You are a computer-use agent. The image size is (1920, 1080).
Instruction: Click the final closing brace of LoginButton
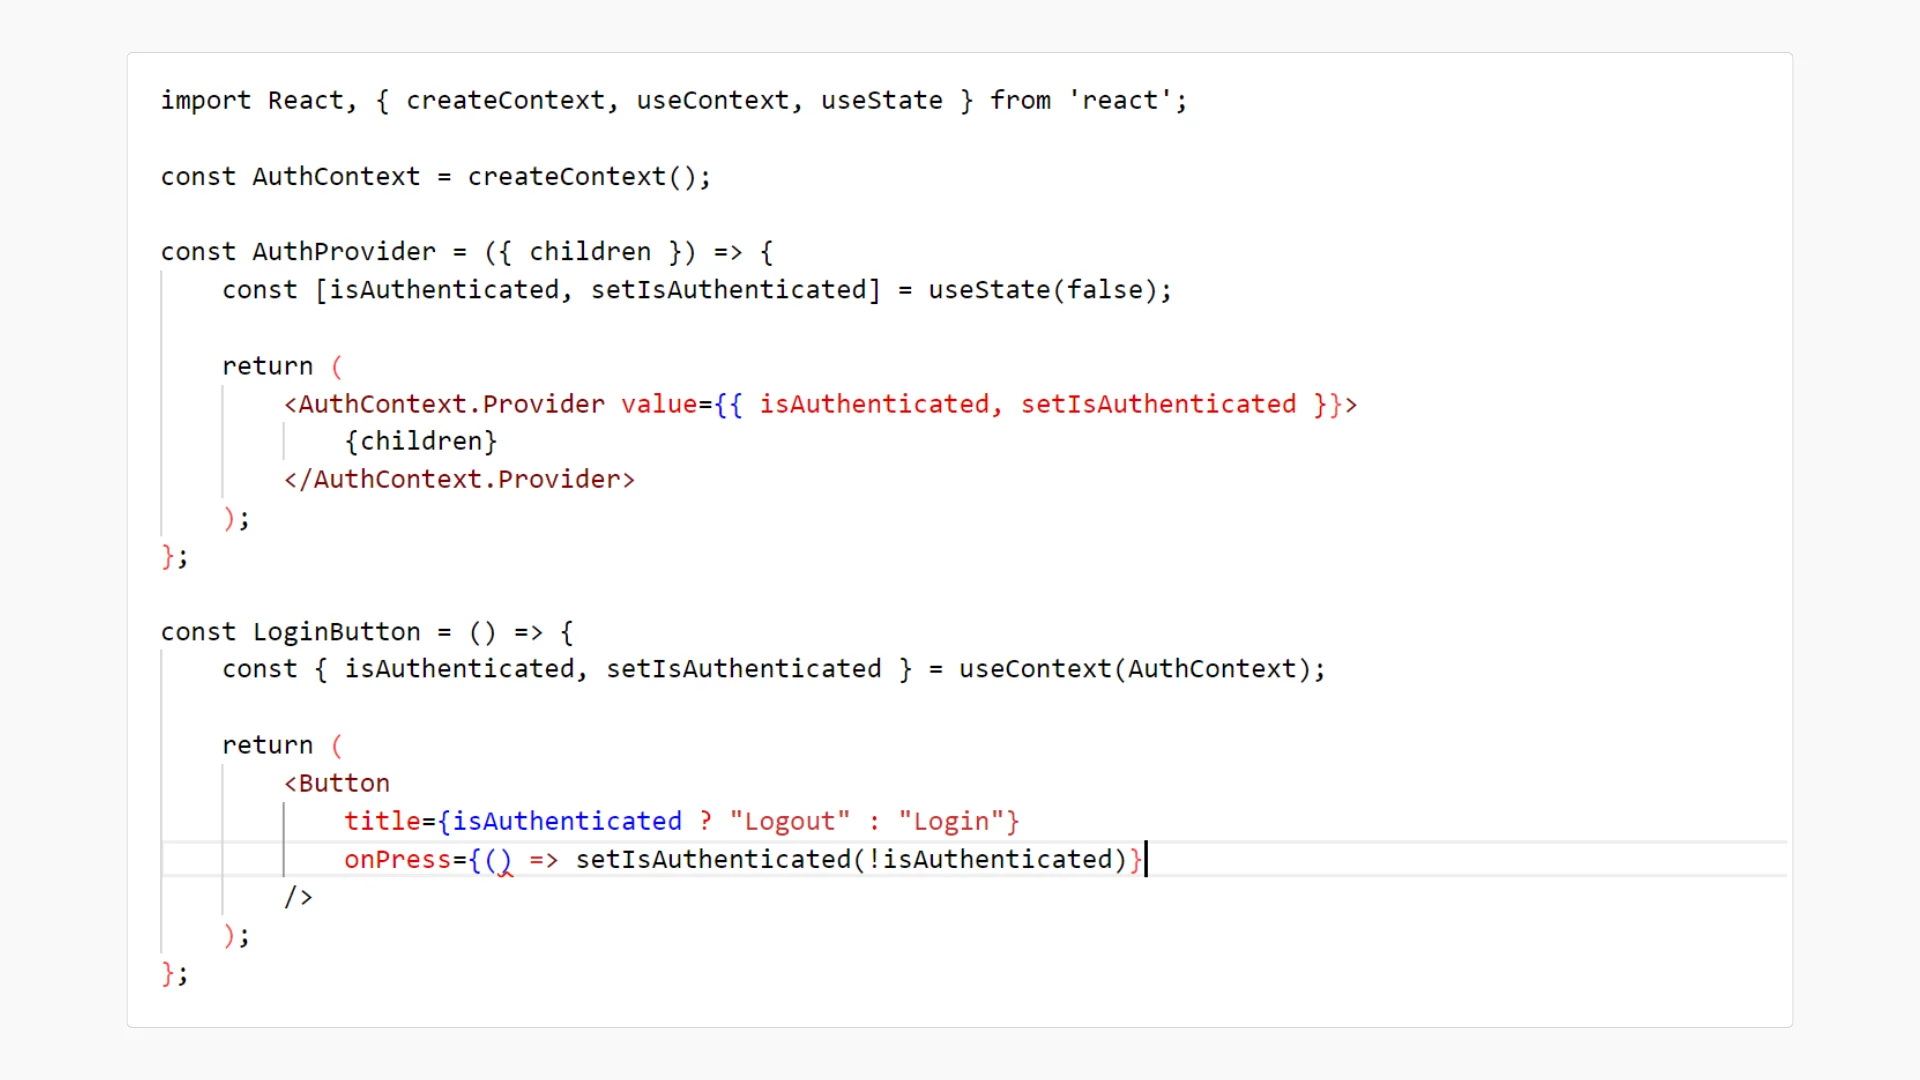(168, 973)
